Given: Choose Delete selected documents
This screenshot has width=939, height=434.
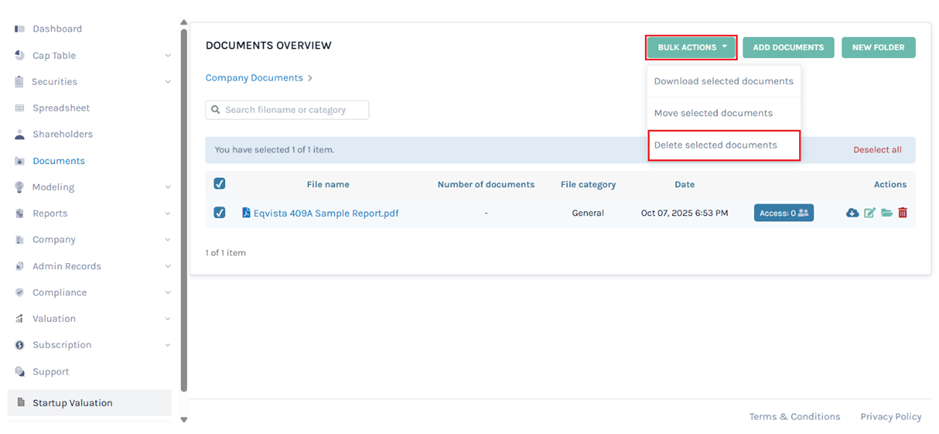Looking at the screenshot, I should click(715, 145).
